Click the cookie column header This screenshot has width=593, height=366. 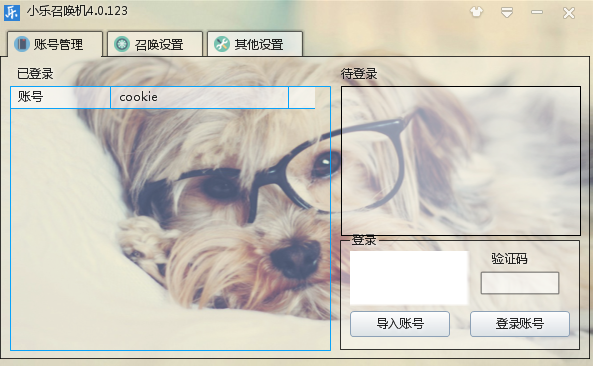coord(199,98)
